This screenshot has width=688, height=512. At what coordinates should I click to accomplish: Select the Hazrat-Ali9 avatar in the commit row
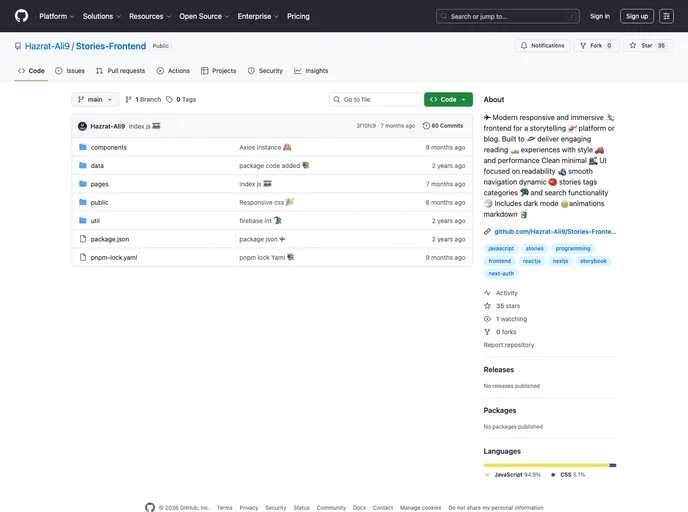pyautogui.click(x=82, y=126)
